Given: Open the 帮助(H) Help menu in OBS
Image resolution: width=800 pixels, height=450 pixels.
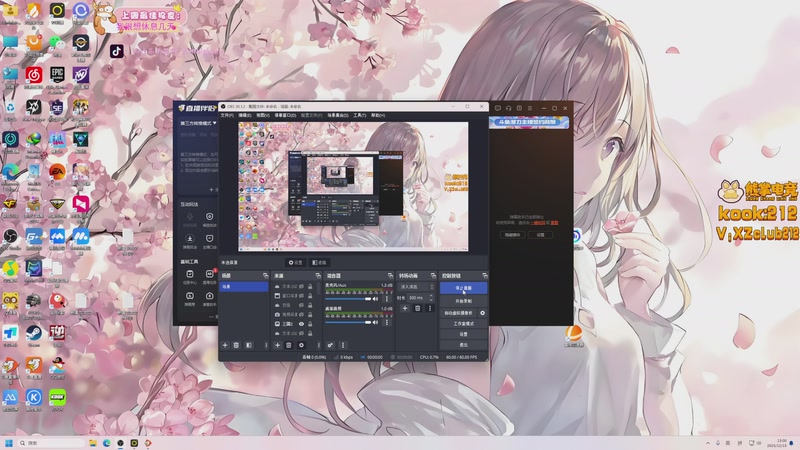Looking at the screenshot, I should [378, 116].
